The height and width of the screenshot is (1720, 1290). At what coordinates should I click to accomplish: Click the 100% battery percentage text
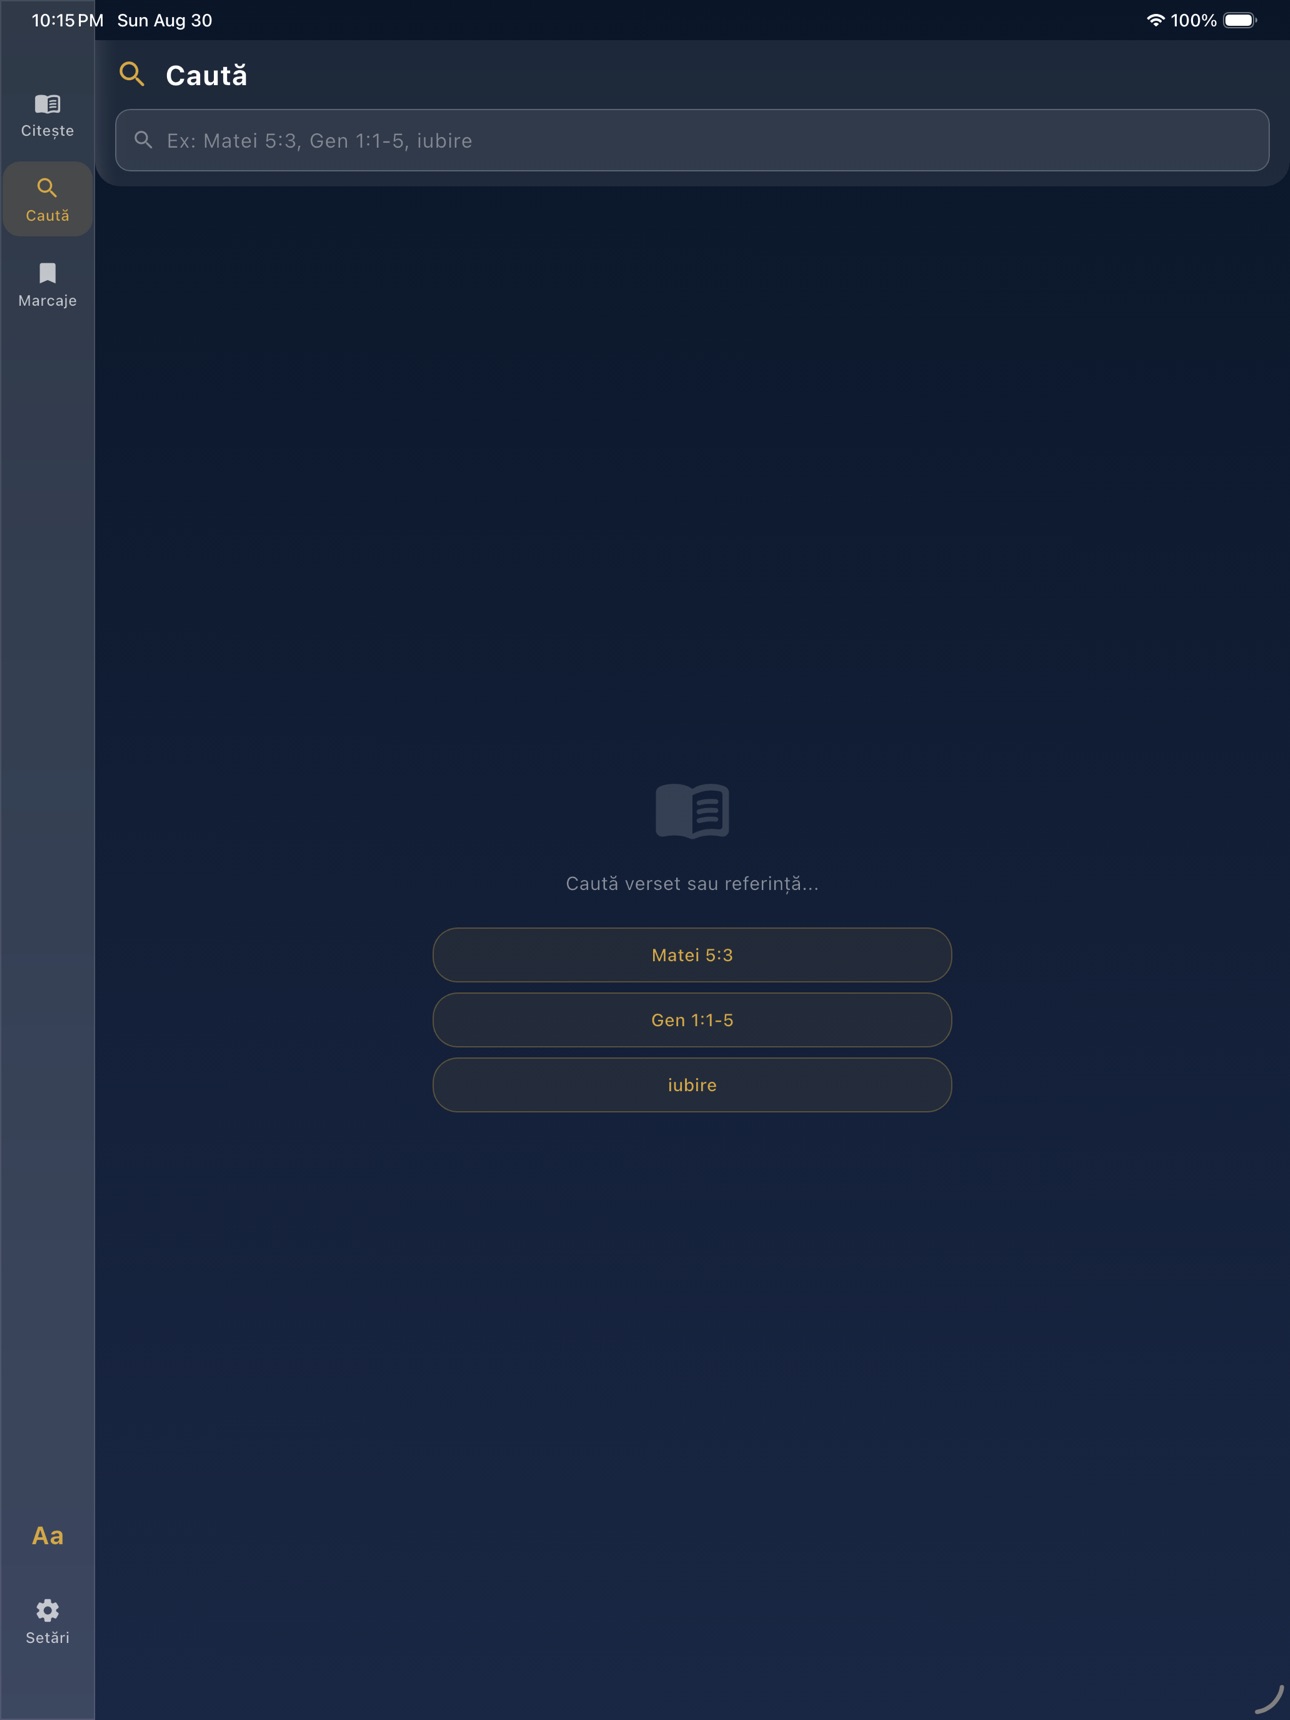[1194, 20]
